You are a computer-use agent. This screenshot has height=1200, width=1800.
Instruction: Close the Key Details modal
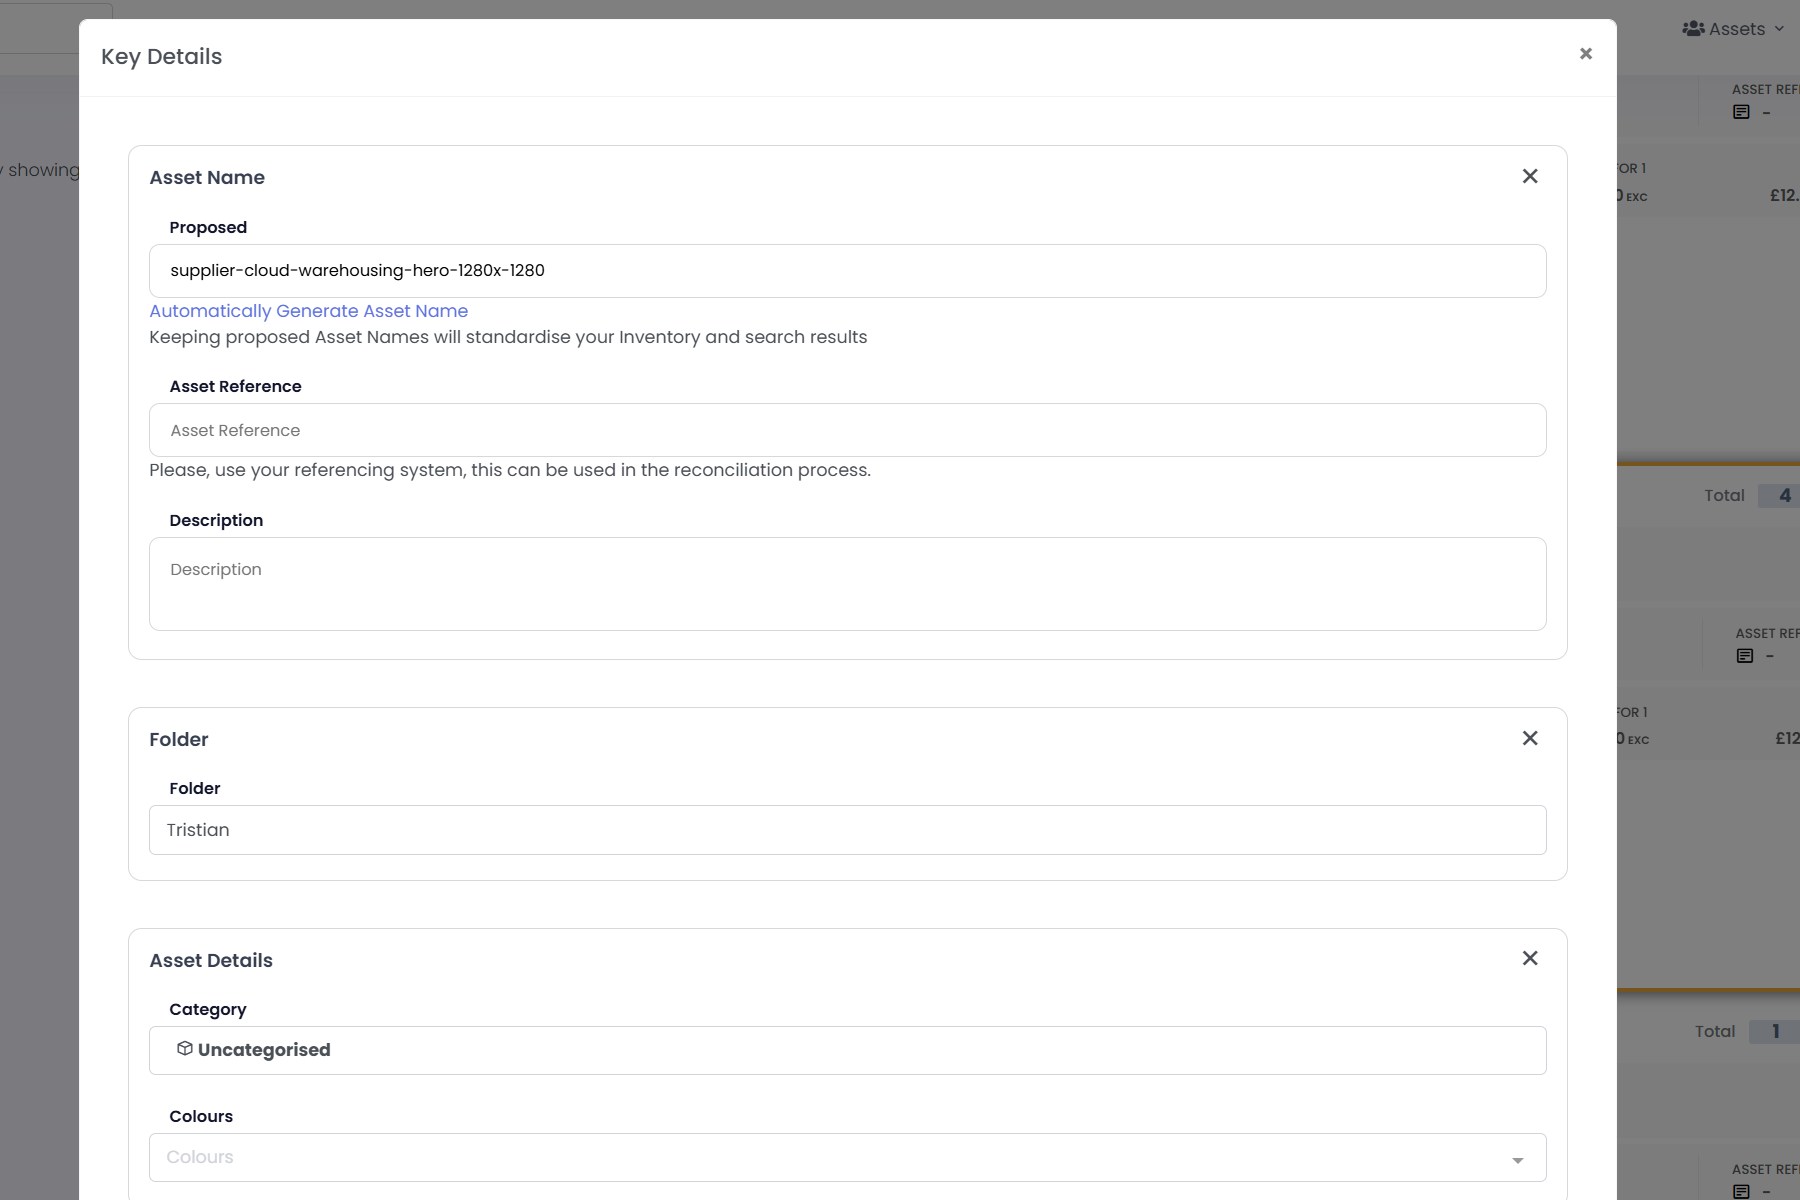1585,54
